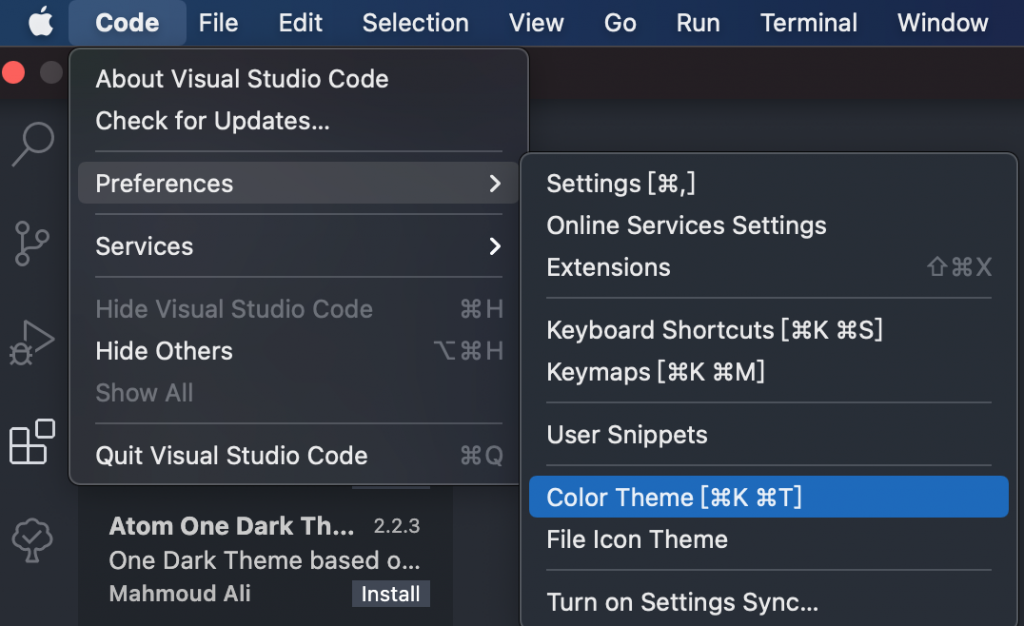The width and height of the screenshot is (1024, 626).
Task: Click the Code menu in the menu bar
Action: pyautogui.click(x=127, y=23)
